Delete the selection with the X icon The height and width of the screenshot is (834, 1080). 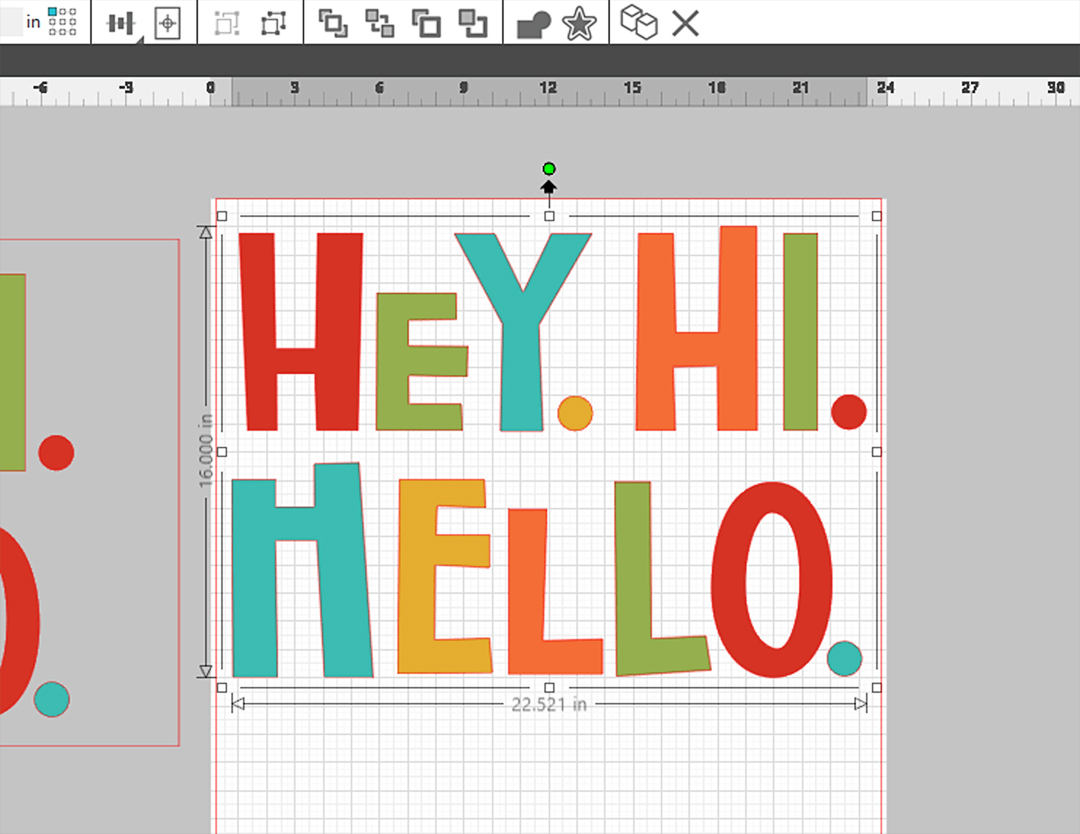tap(685, 23)
